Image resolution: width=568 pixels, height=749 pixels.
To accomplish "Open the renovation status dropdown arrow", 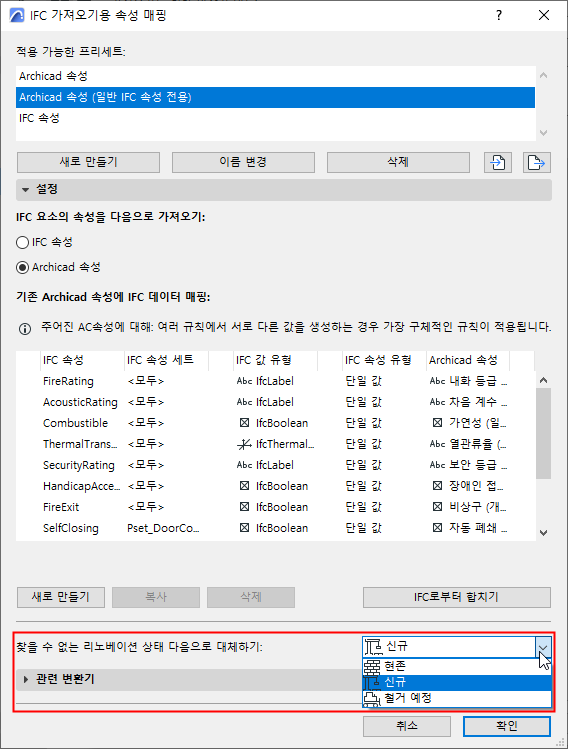I will pos(543,647).
